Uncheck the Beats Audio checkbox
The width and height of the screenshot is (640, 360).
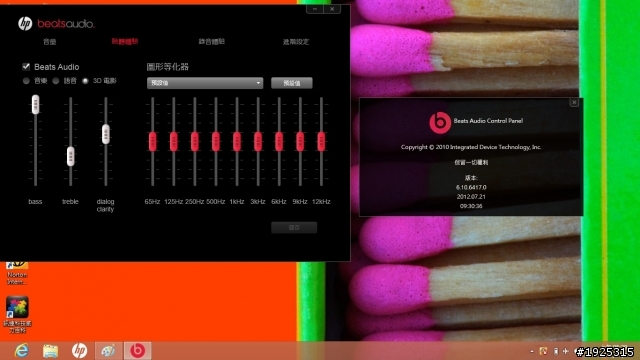26,67
